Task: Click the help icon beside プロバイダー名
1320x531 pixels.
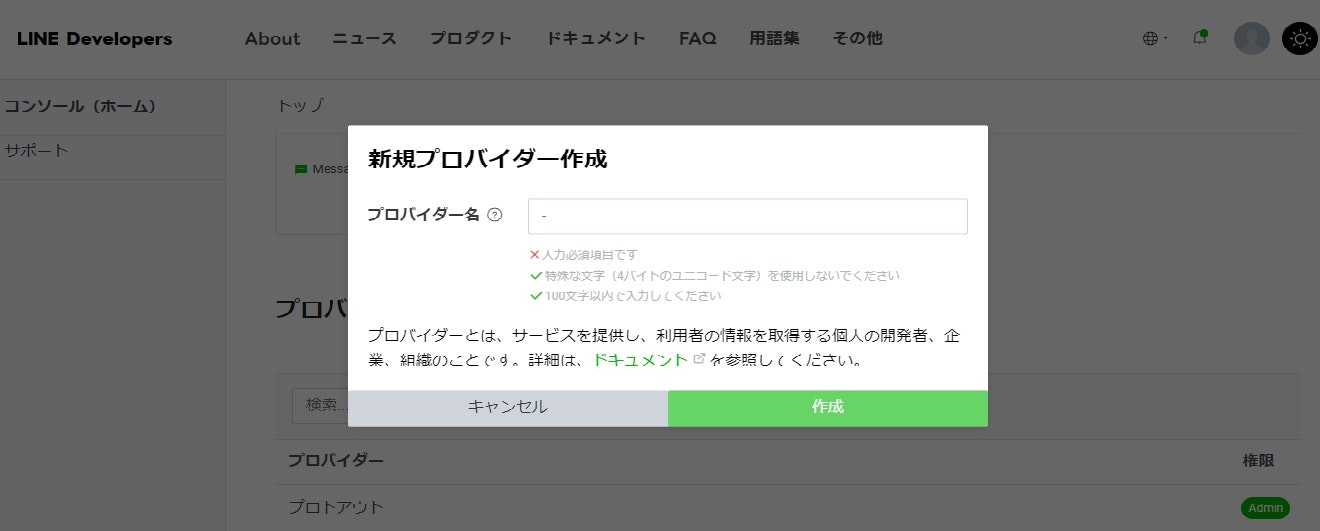Action: click(494, 215)
